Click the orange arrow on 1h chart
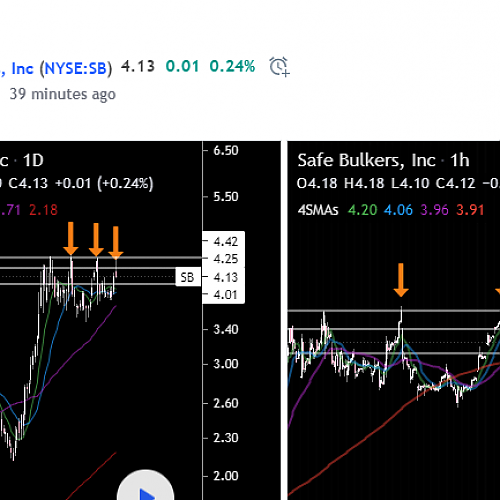Viewport: 500px width, 500px height. pos(401,280)
